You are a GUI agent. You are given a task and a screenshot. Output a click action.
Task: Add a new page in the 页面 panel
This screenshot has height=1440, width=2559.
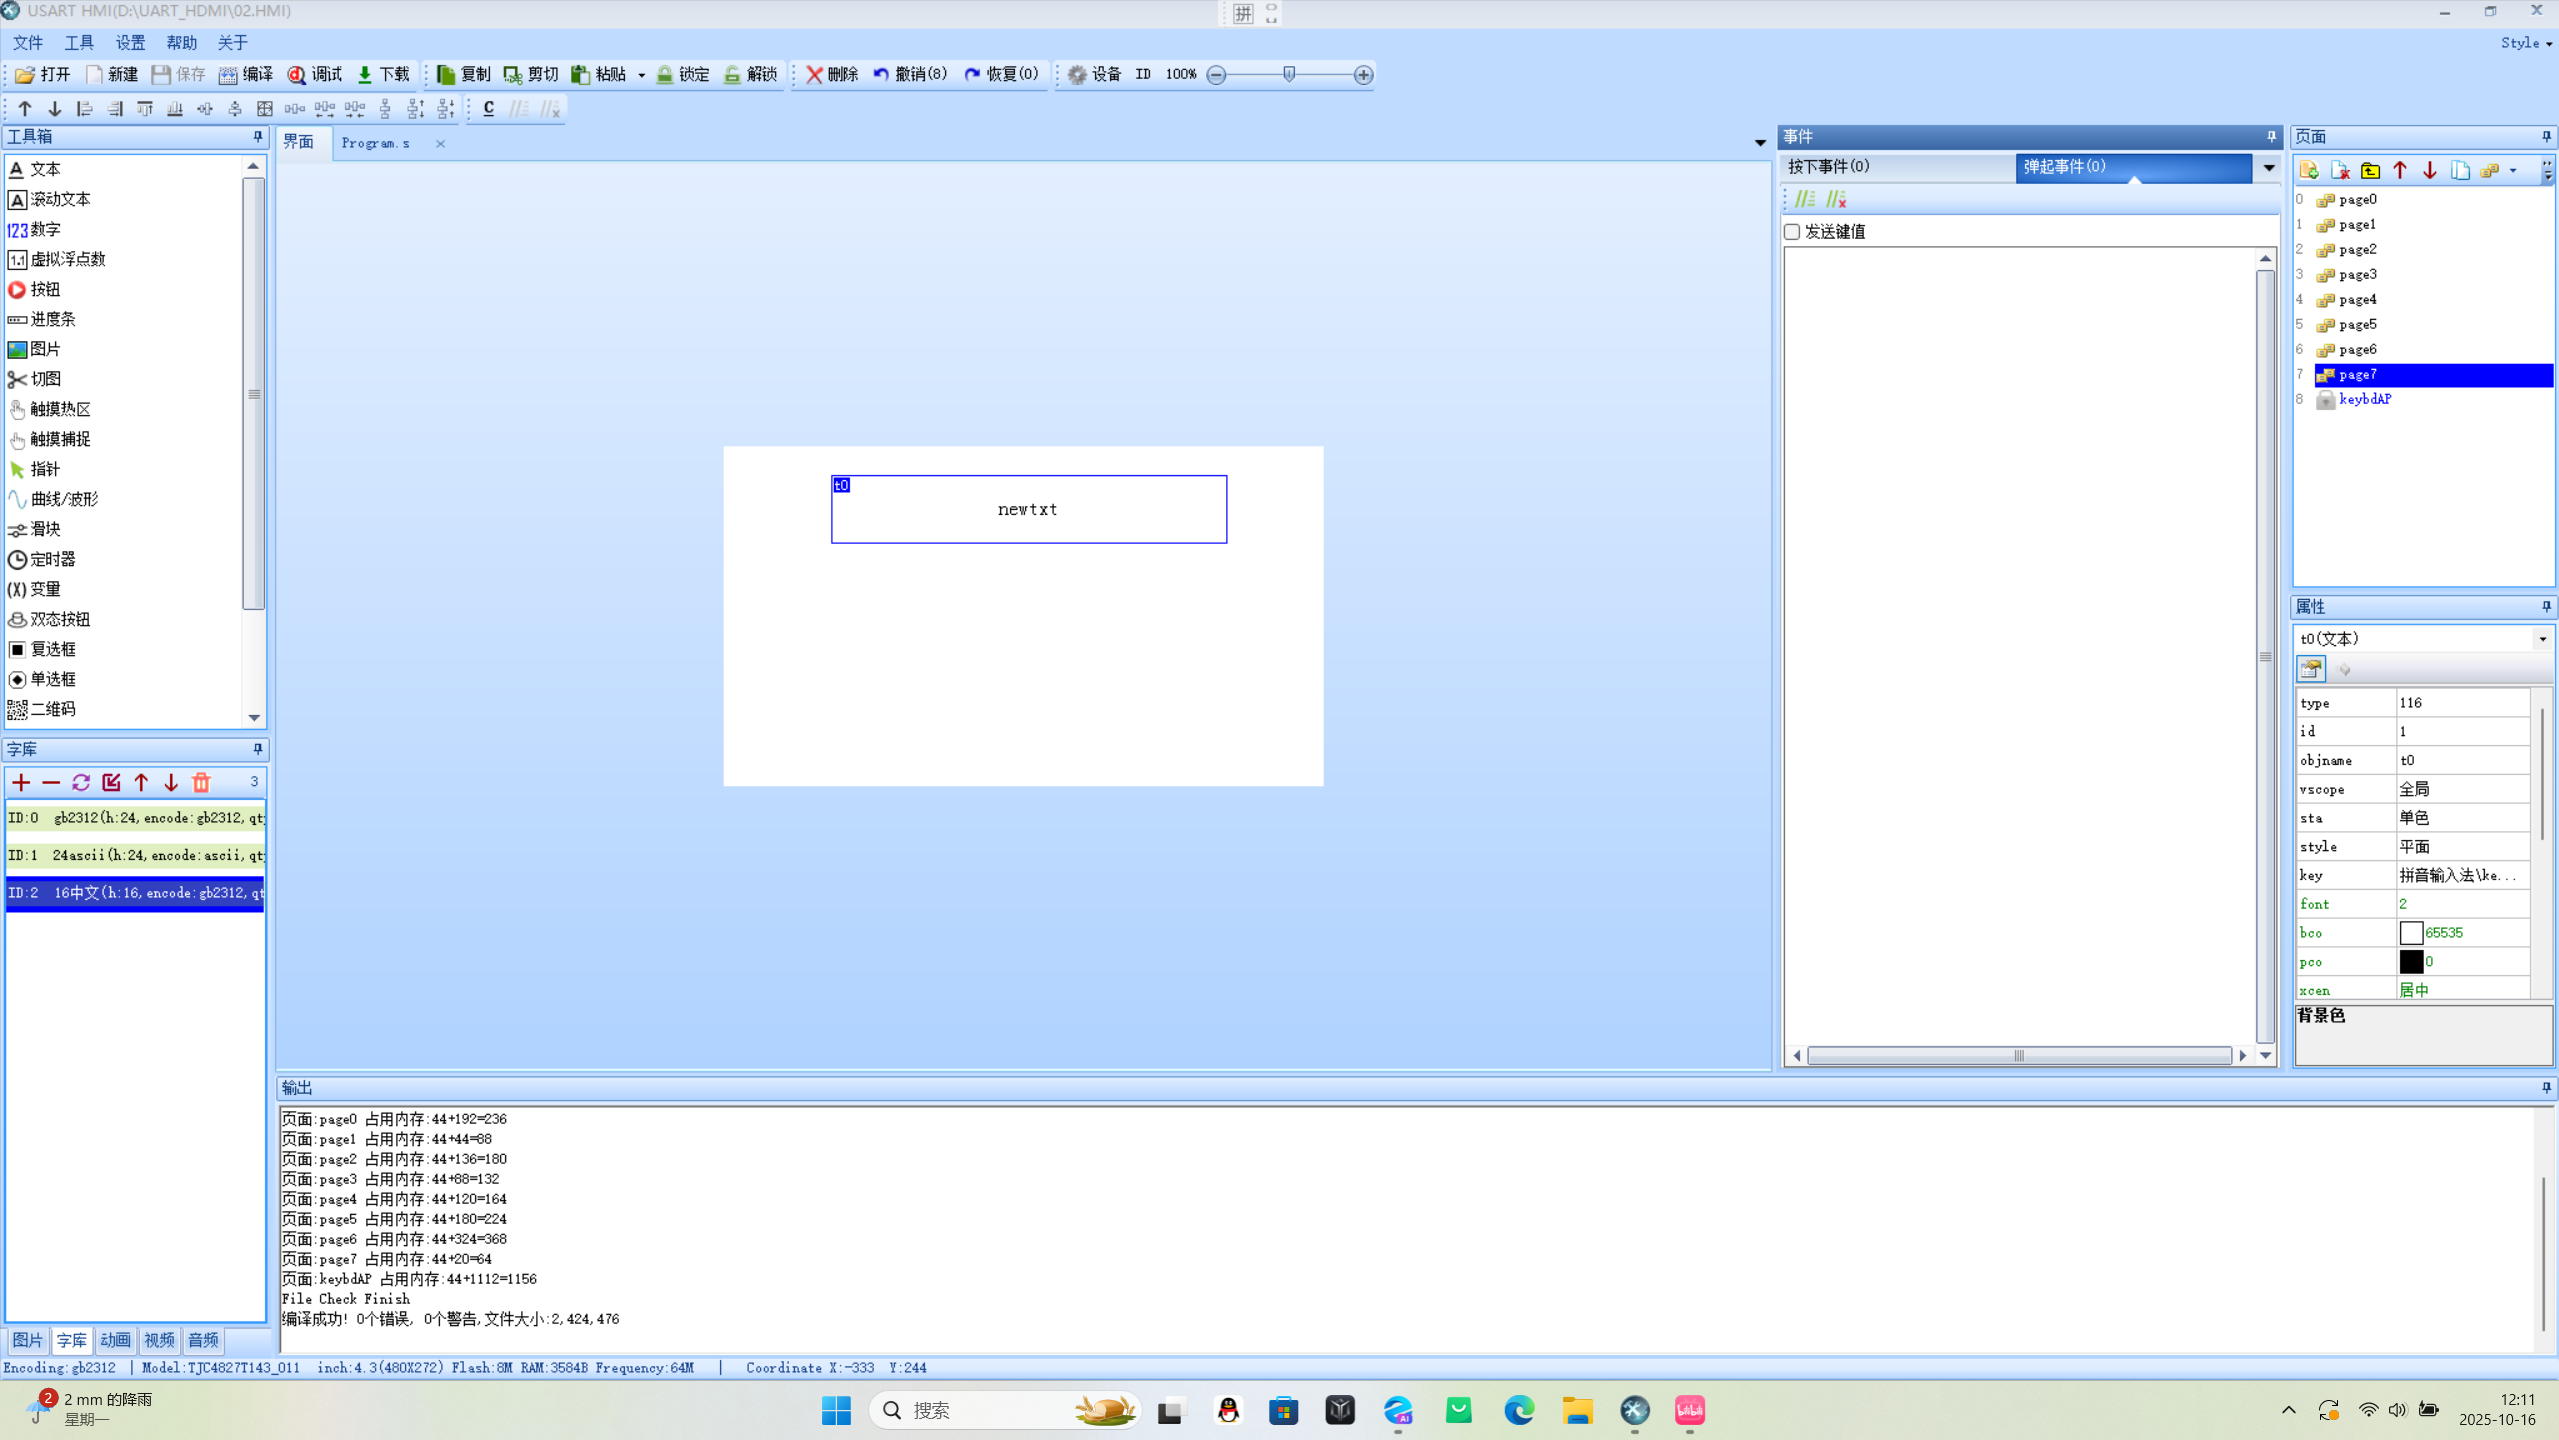[2309, 170]
